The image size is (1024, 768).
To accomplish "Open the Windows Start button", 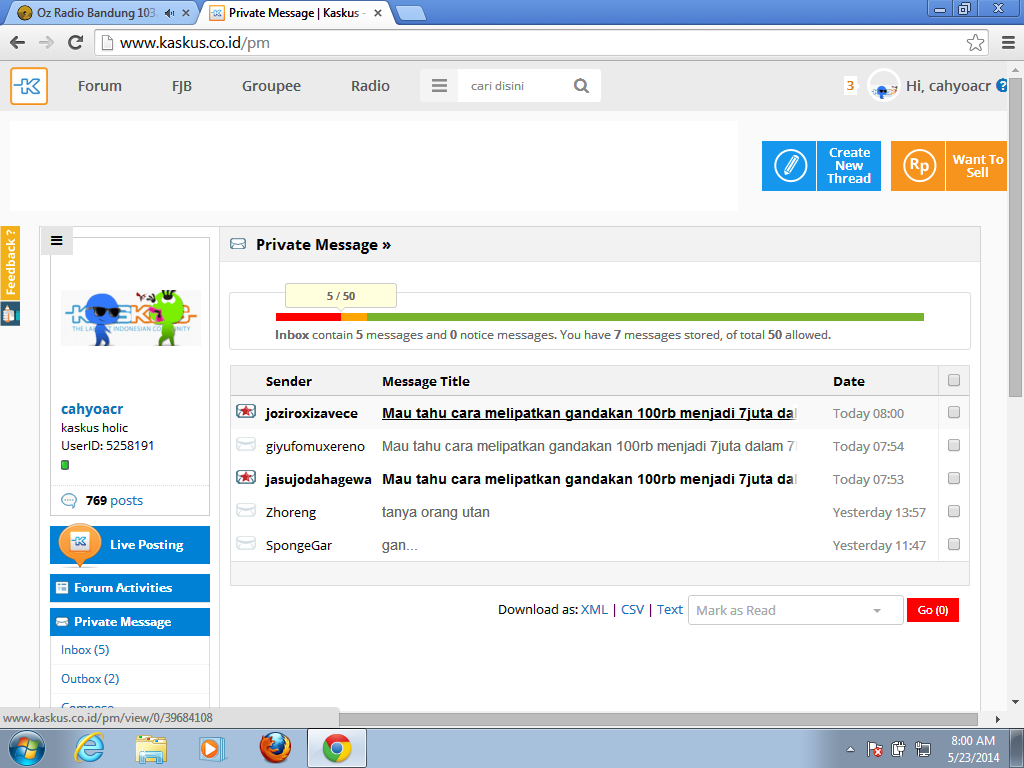I will point(27,748).
